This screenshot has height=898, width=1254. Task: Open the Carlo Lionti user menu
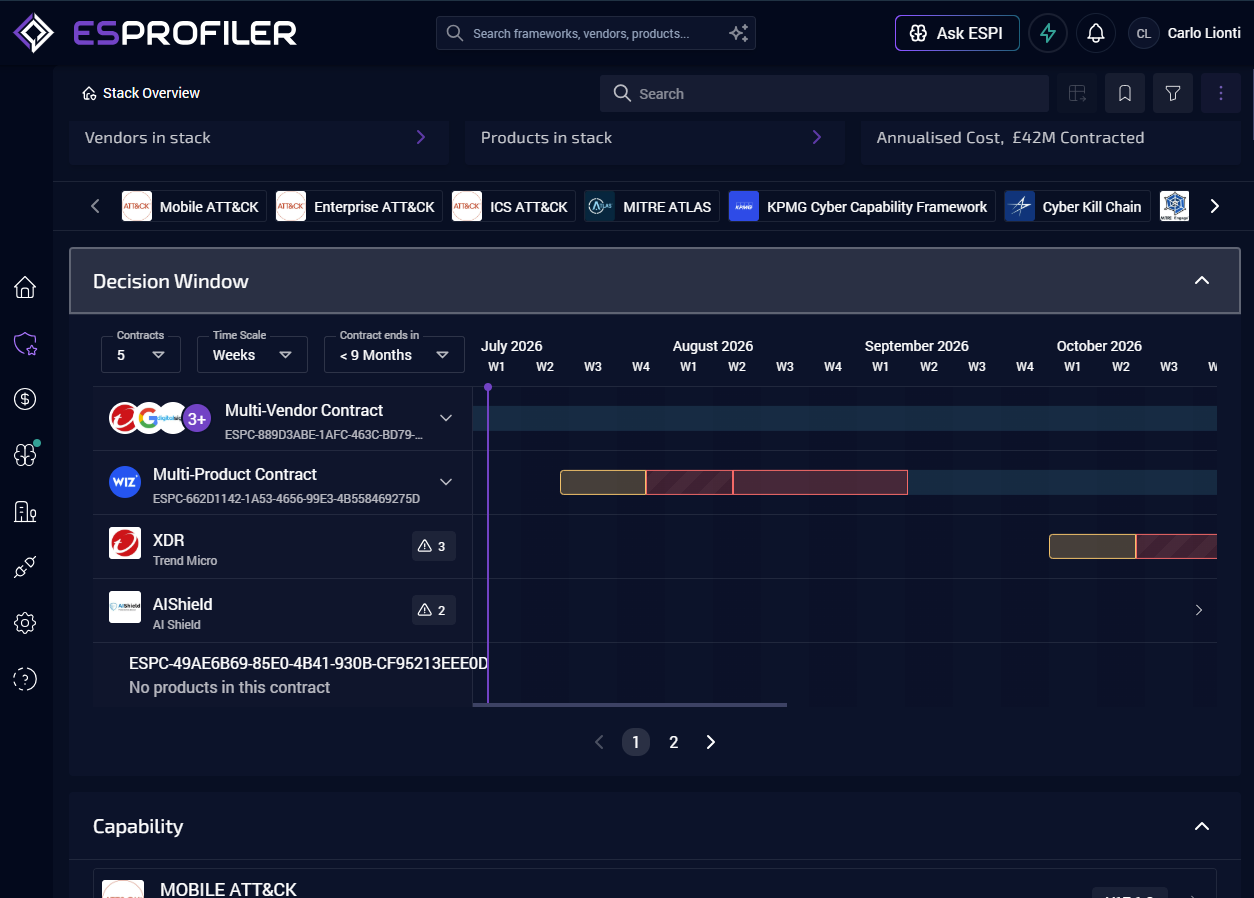tap(1185, 33)
